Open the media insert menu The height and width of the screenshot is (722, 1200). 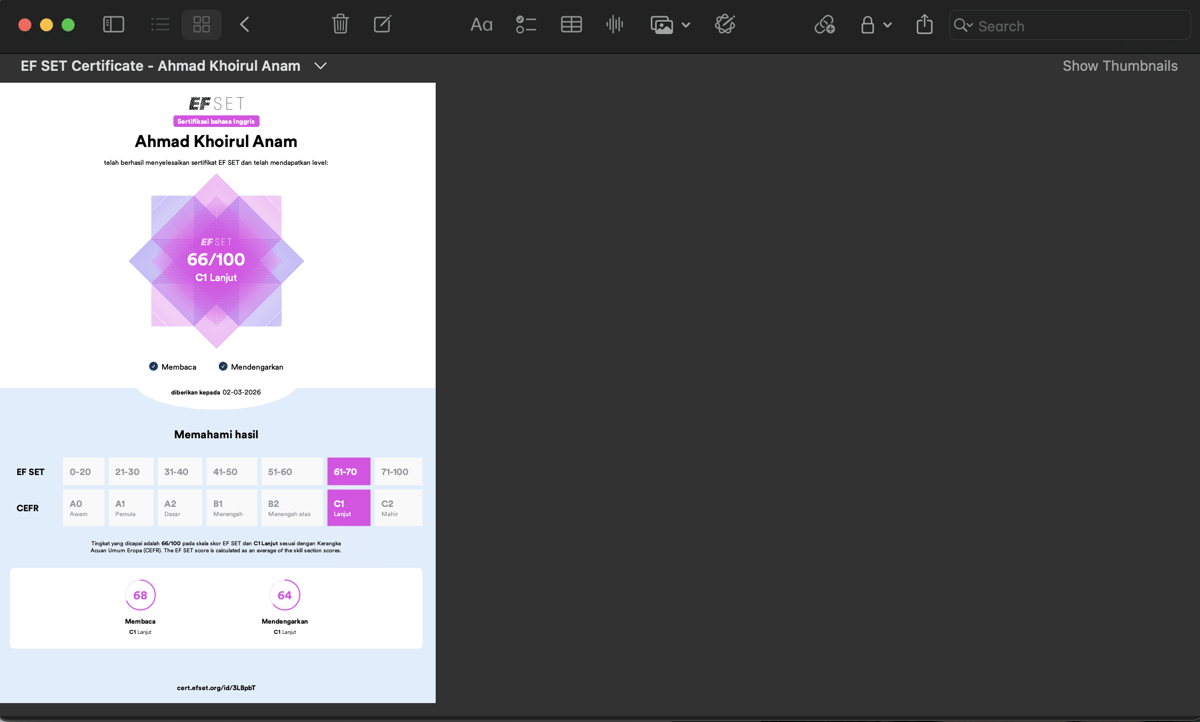pos(670,25)
